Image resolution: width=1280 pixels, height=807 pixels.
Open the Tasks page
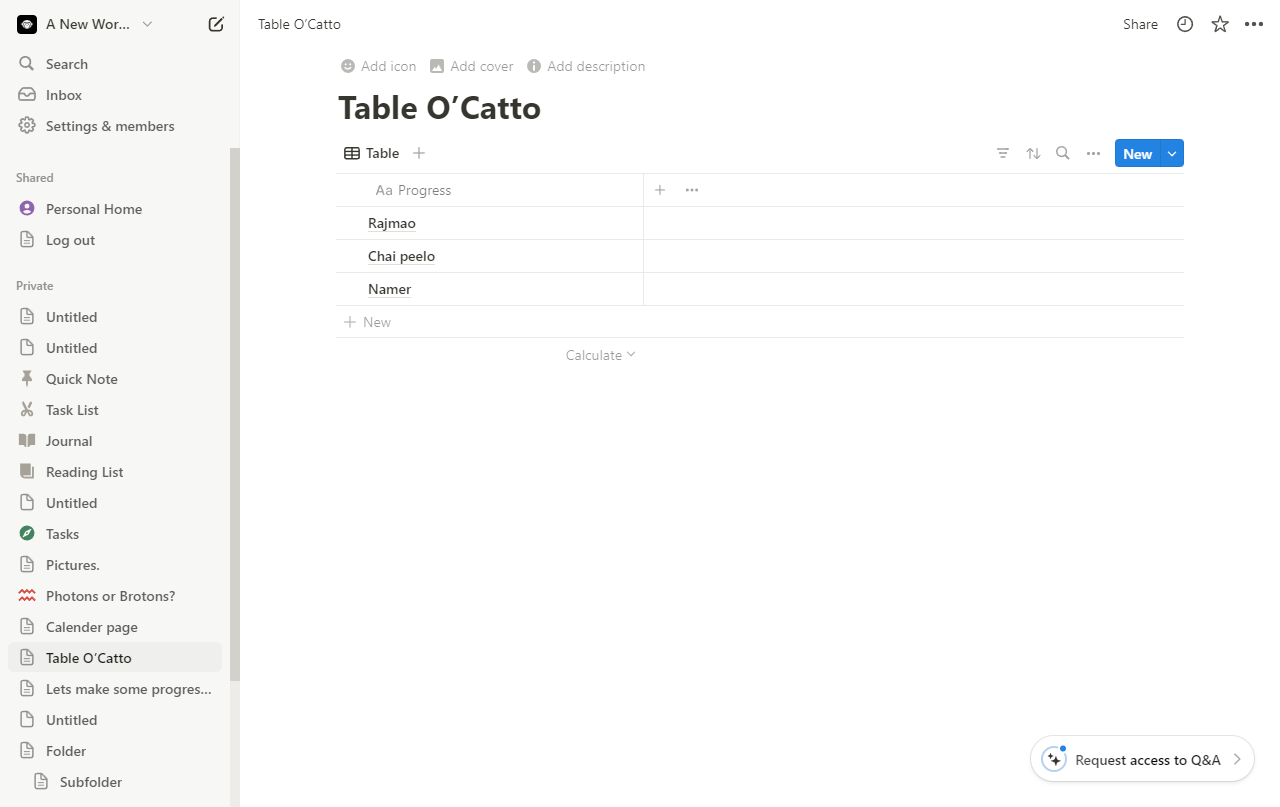(115, 534)
